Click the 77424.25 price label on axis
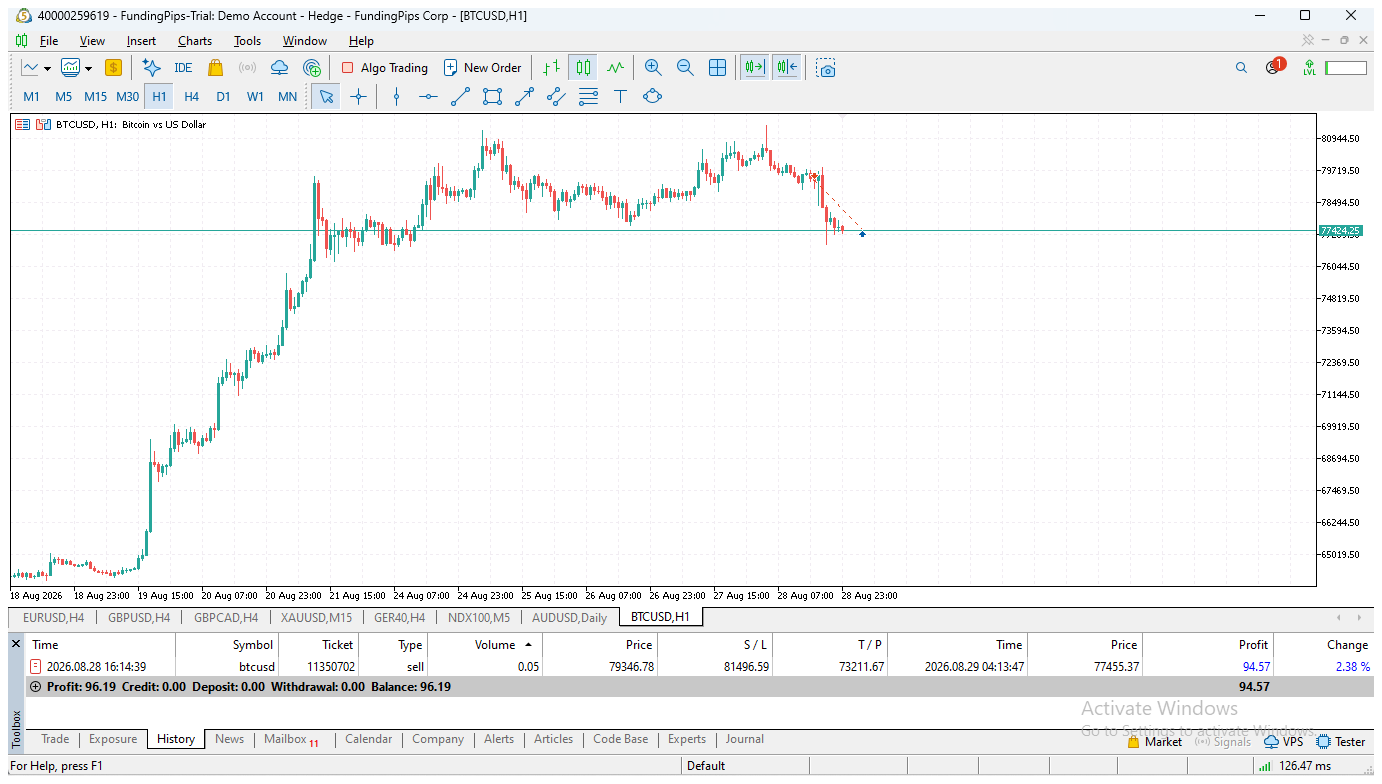 (x=1340, y=231)
